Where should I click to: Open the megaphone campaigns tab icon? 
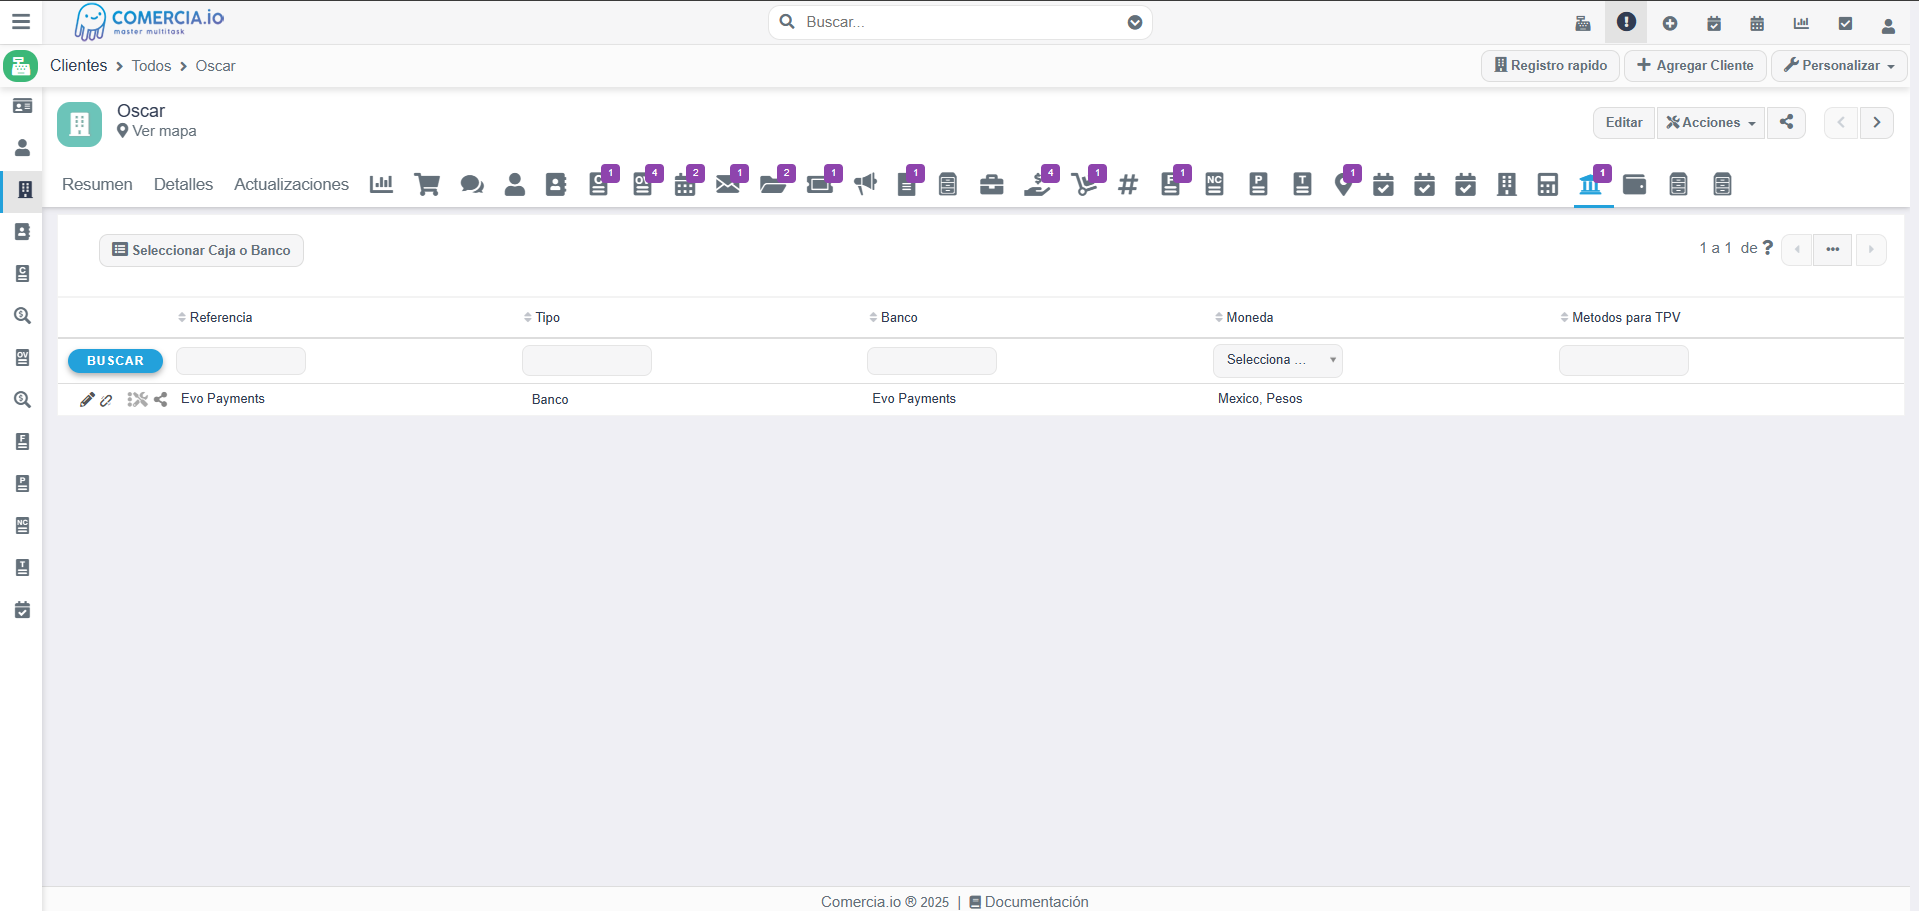pos(865,184)
